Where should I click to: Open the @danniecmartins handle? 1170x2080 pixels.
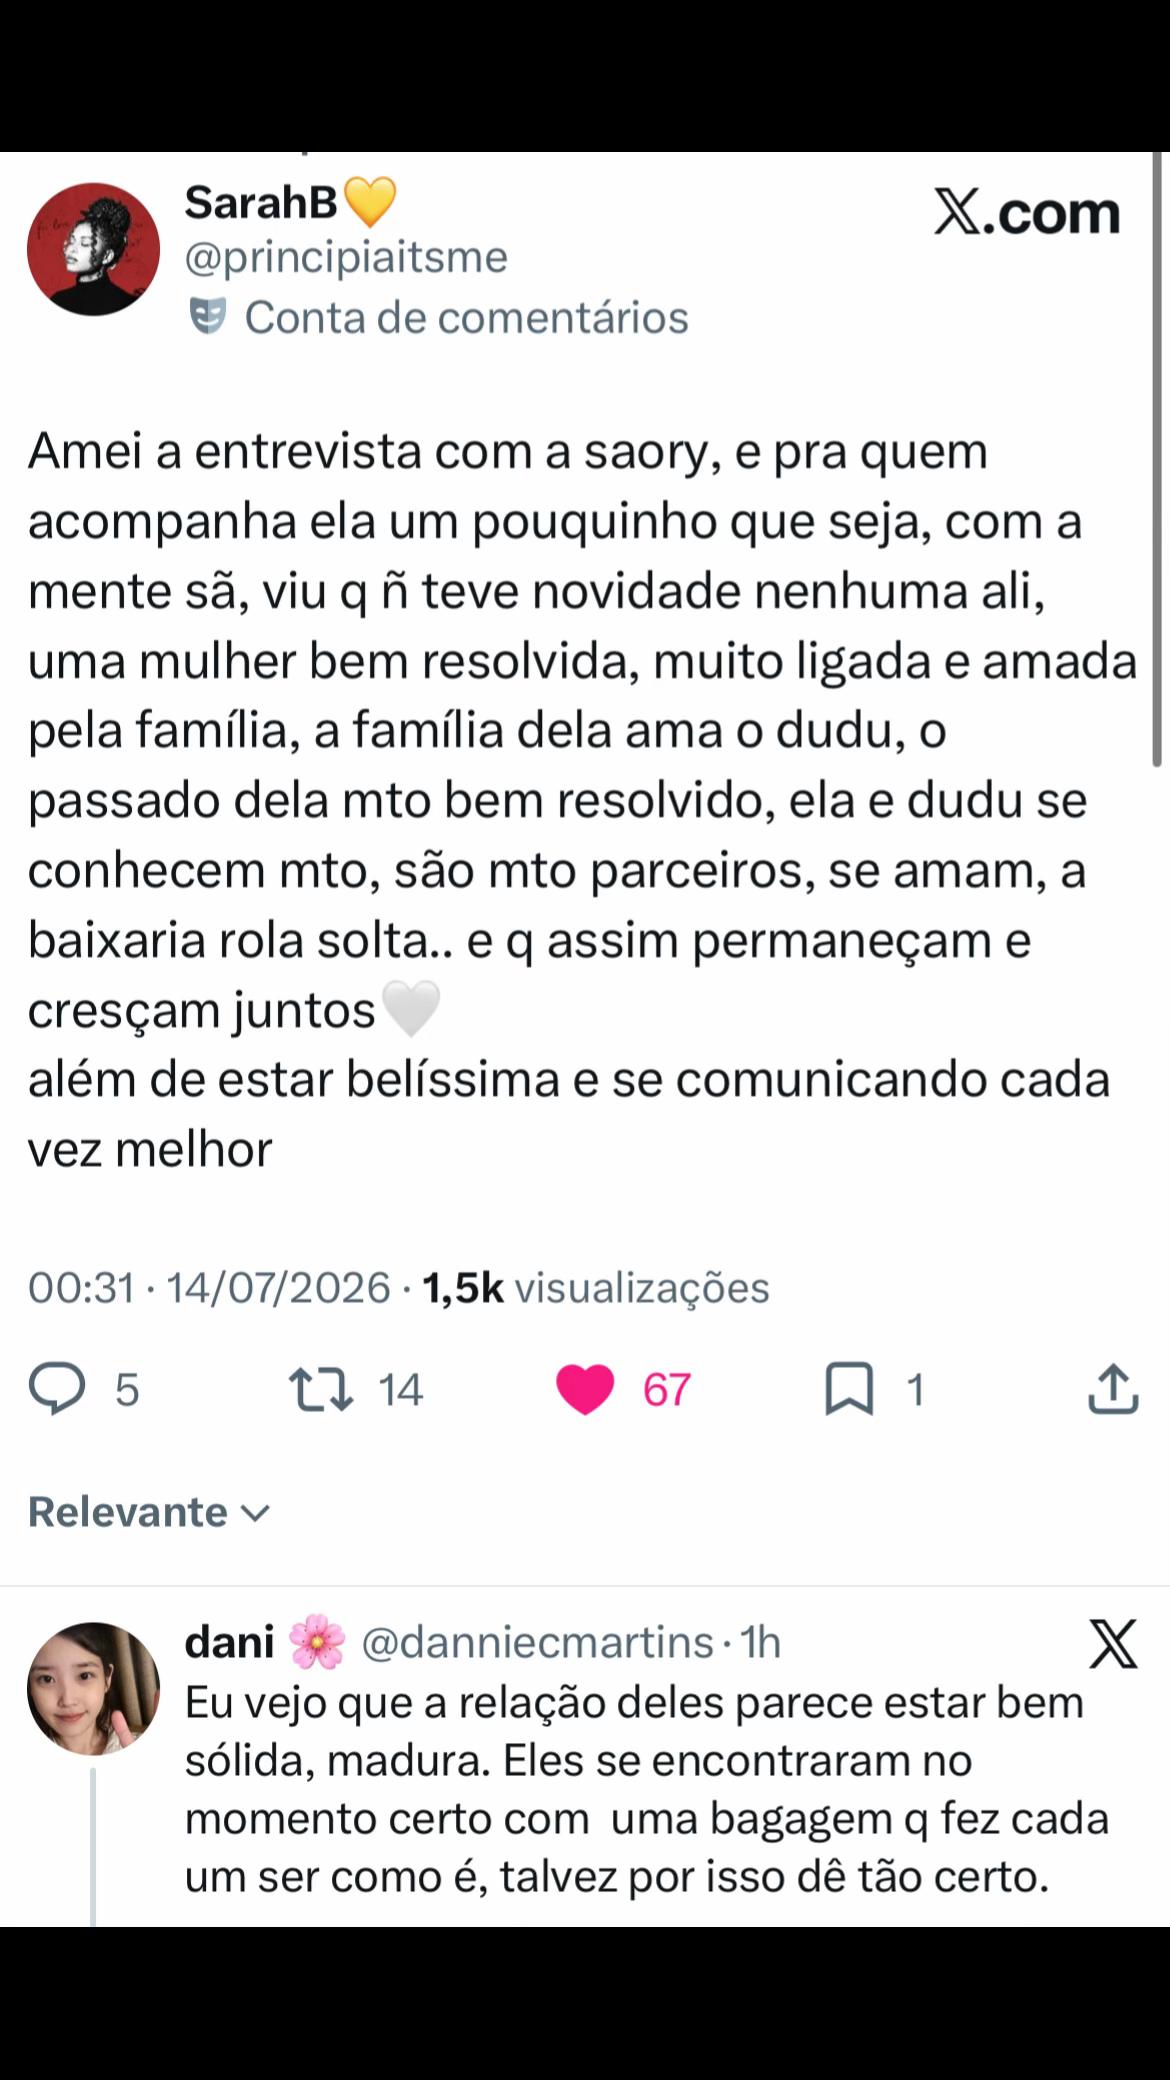coord(537,1642)
